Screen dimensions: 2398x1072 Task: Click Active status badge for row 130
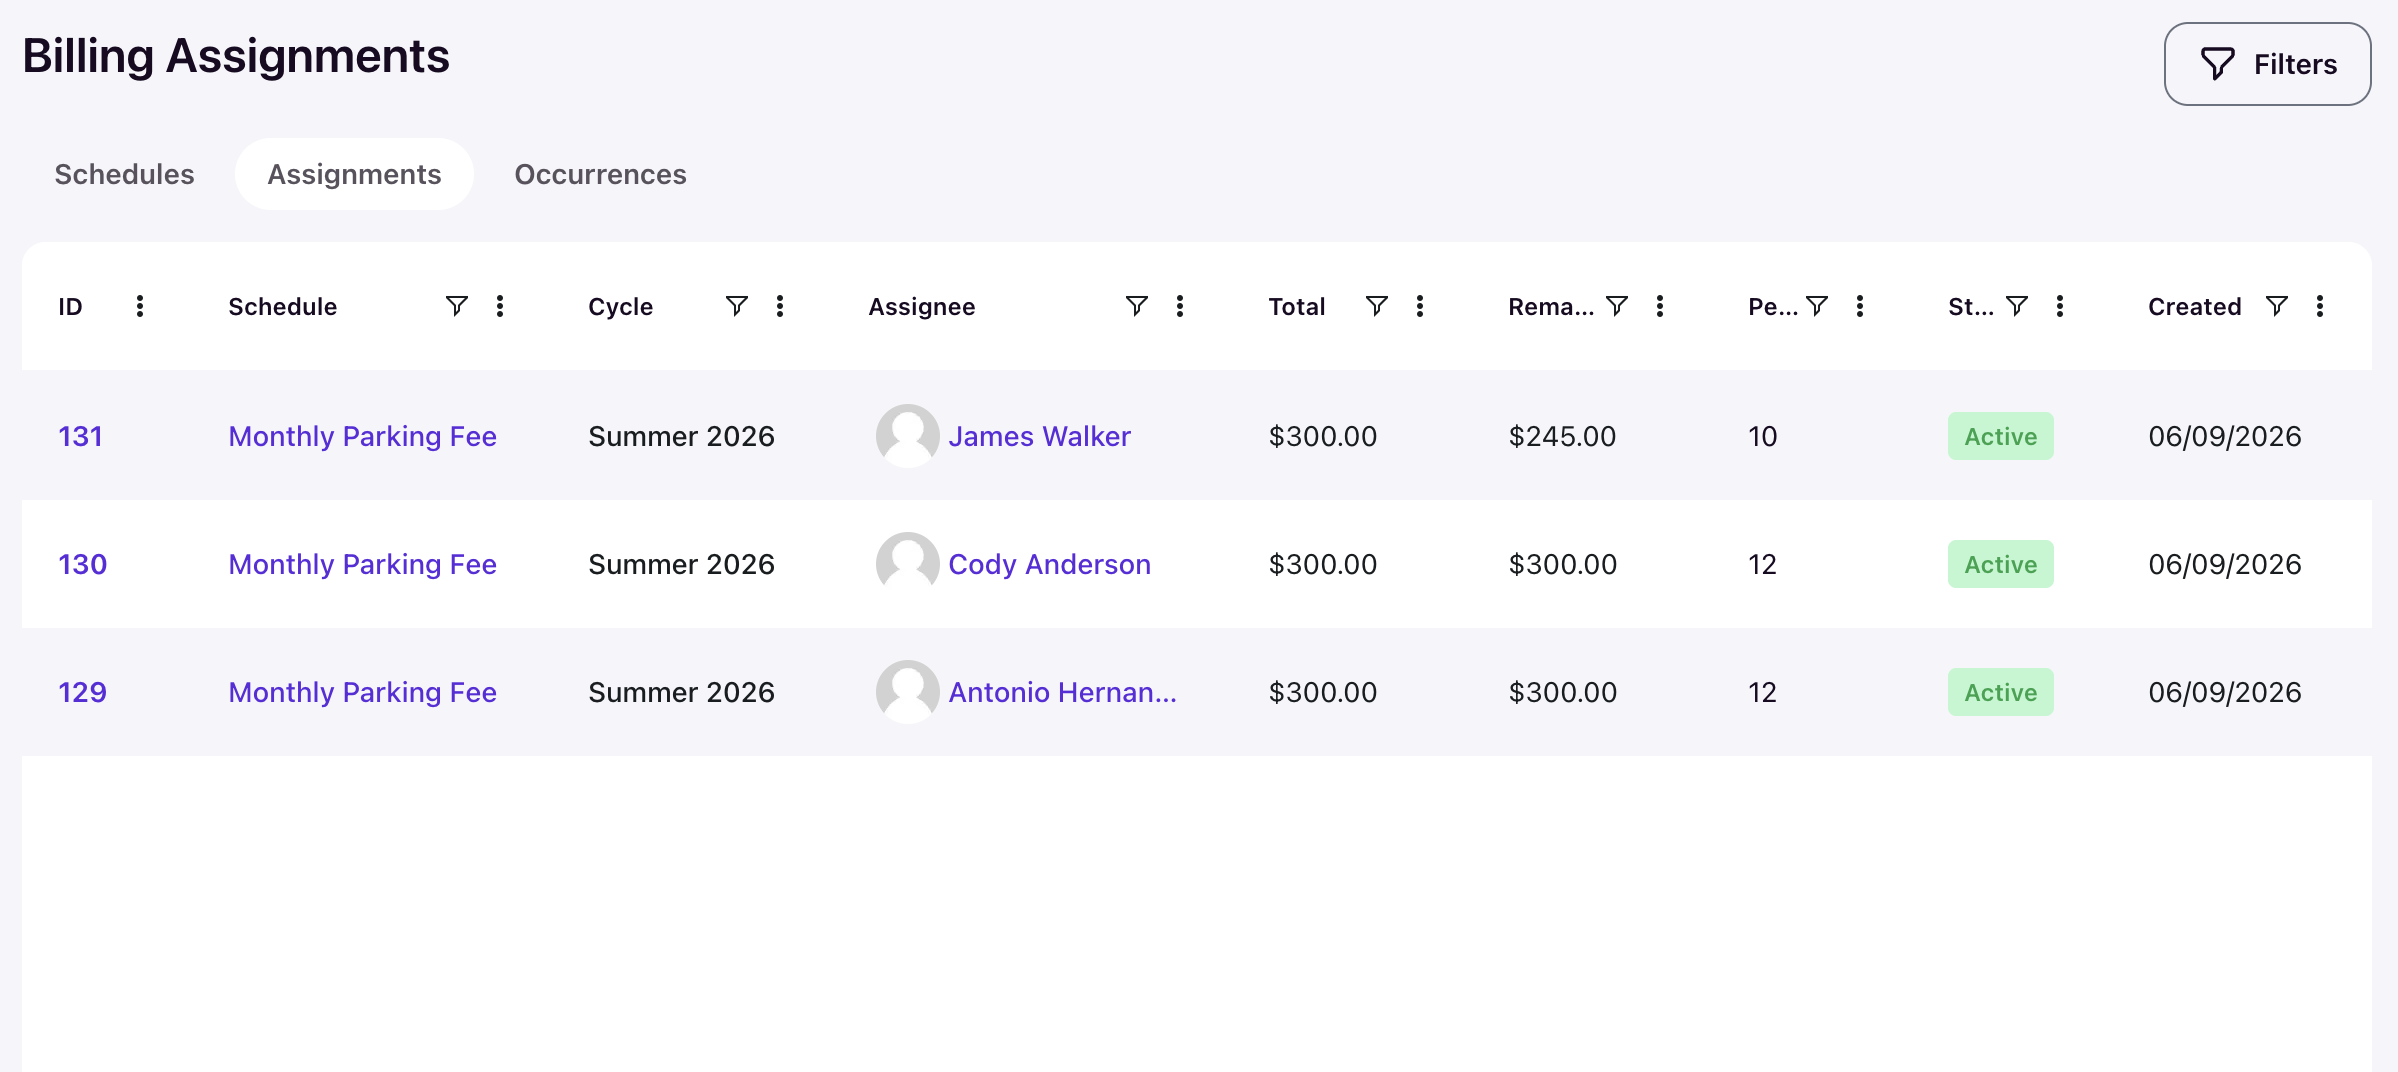coord(2000,564)
